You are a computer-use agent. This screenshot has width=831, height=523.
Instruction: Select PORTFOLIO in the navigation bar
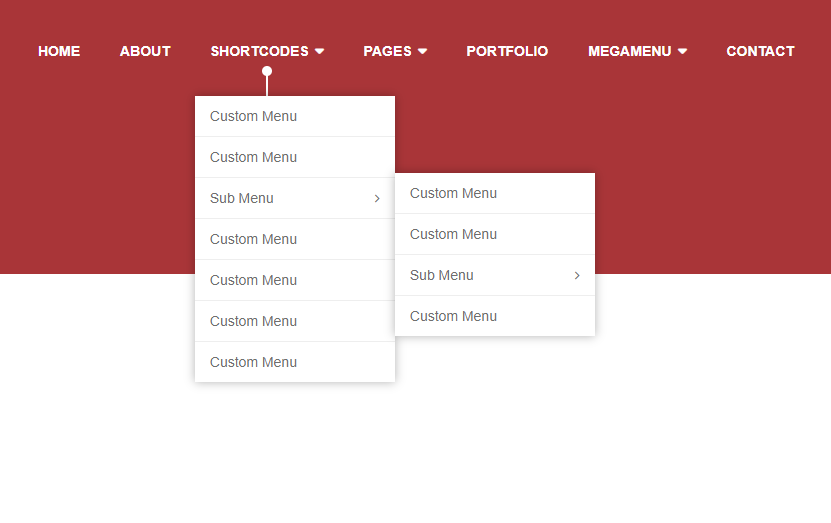507,51
